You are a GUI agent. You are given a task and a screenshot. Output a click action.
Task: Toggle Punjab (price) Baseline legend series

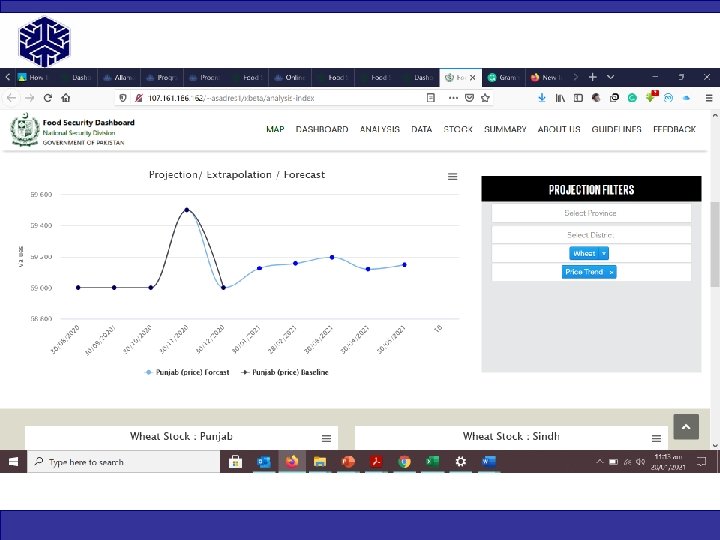coord(285,372)
